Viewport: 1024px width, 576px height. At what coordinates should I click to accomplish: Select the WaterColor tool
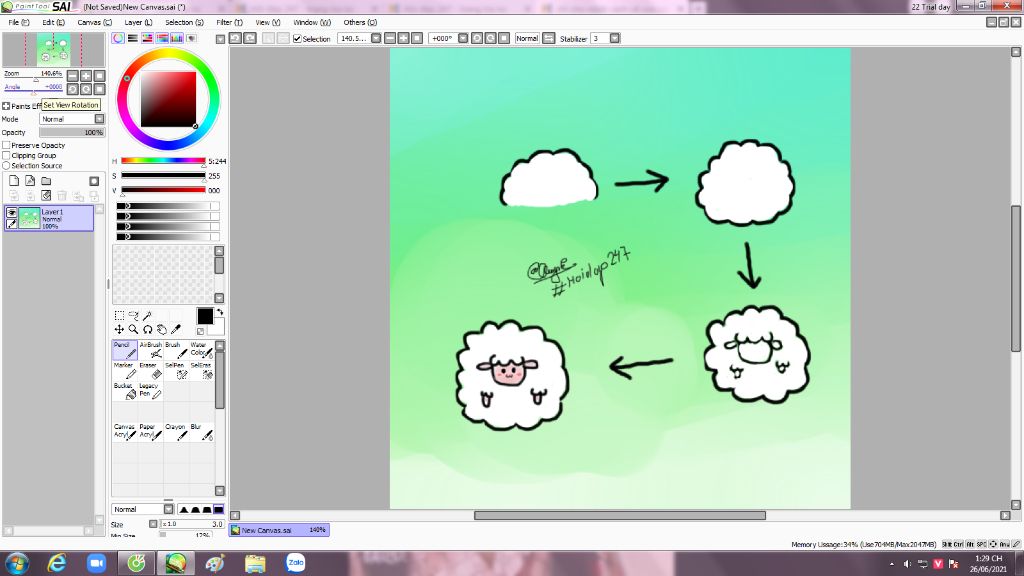pyautogui.click(x=201, y=350)
